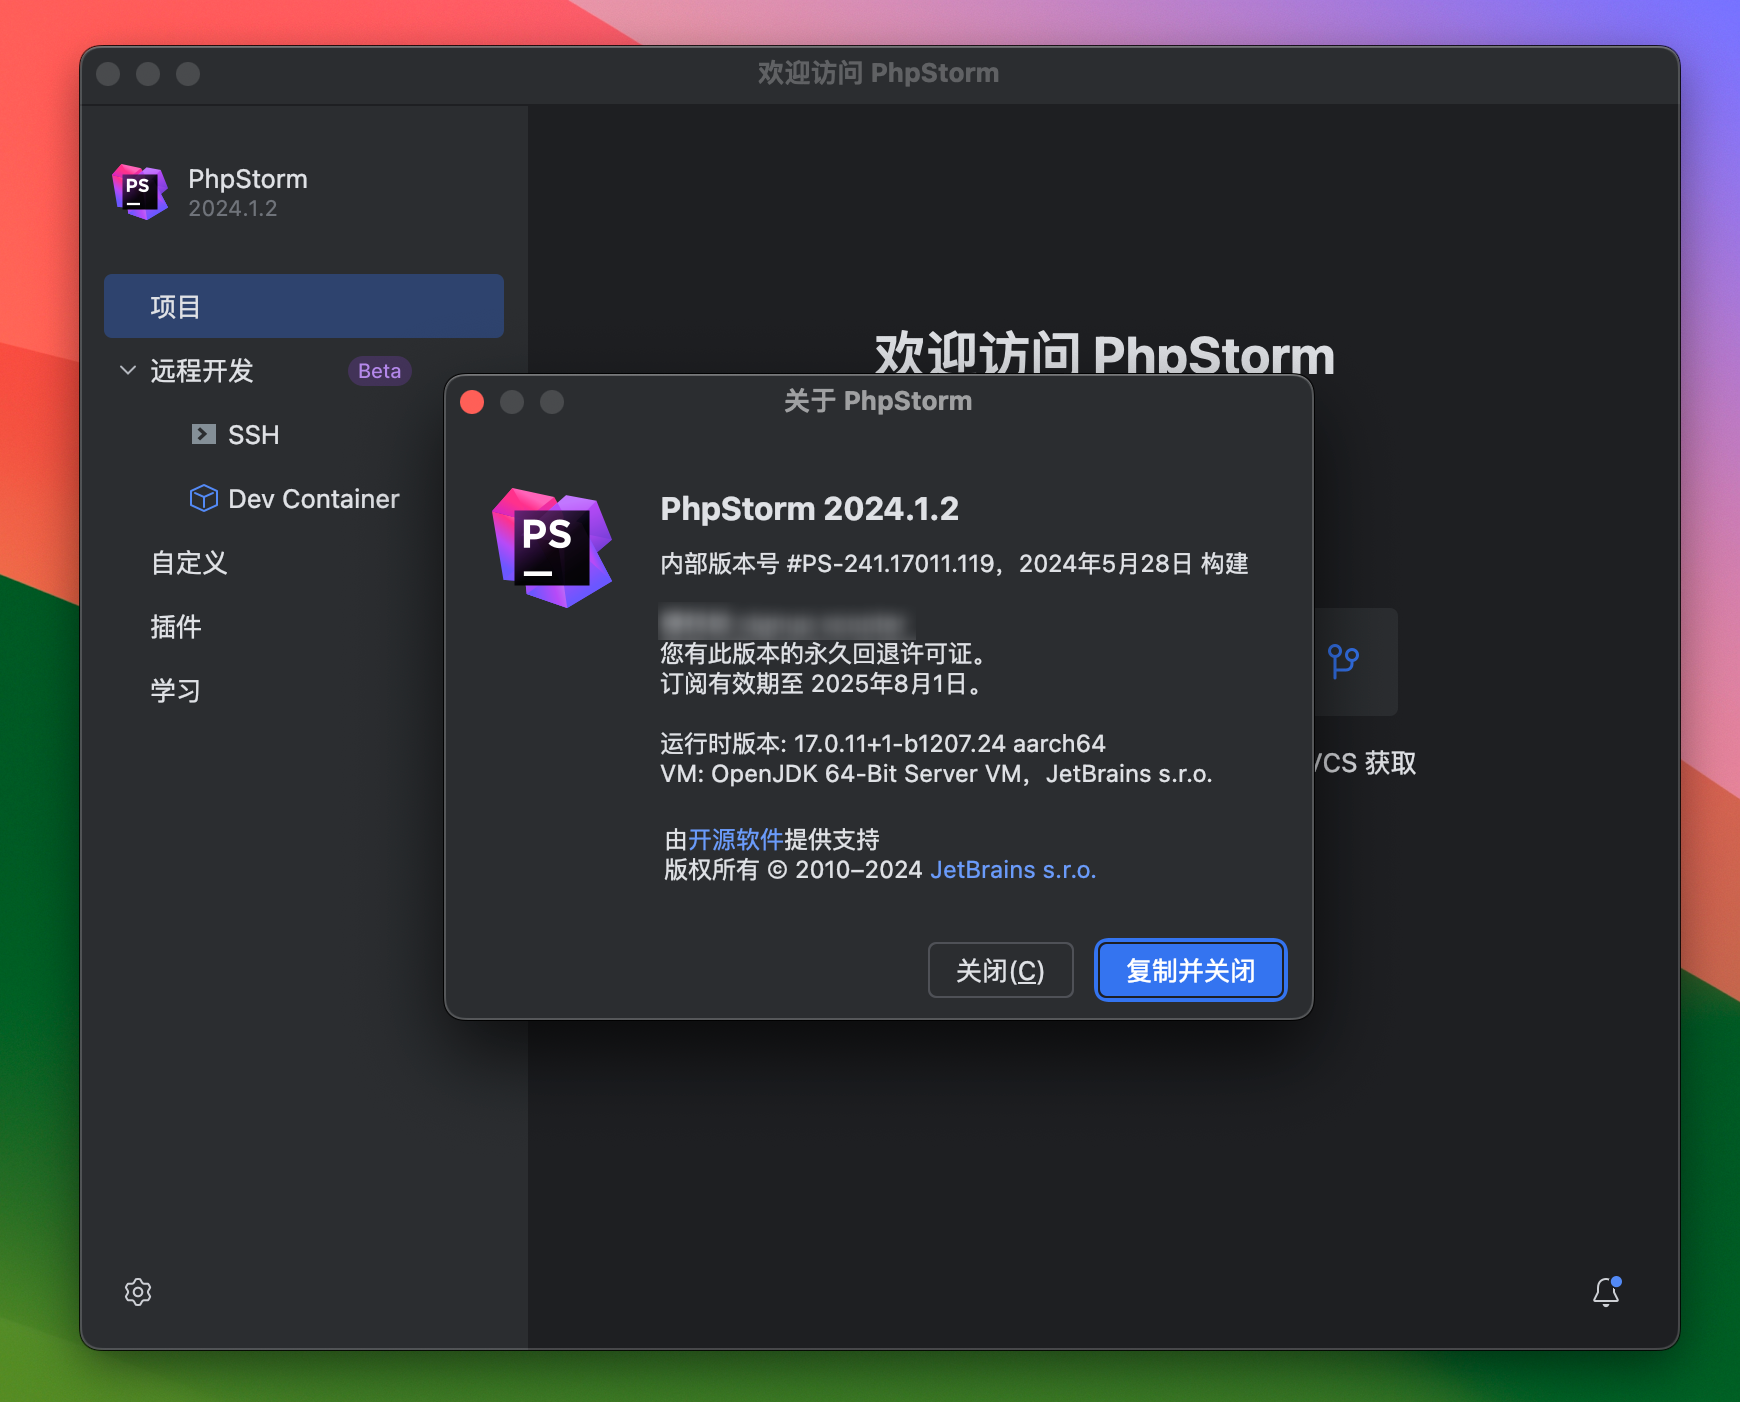
Task: Open the welcome screen settings gear
Action: [138, 1291]
